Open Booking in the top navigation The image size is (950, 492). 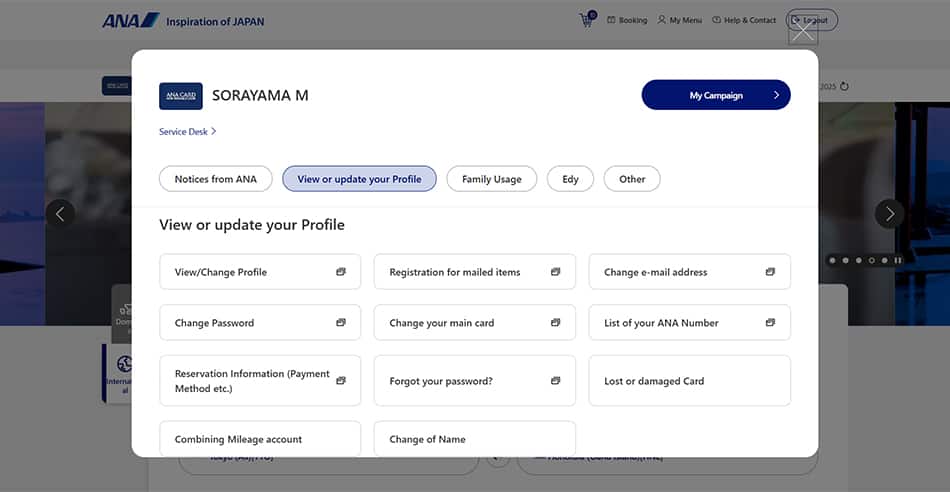point(627,20)
